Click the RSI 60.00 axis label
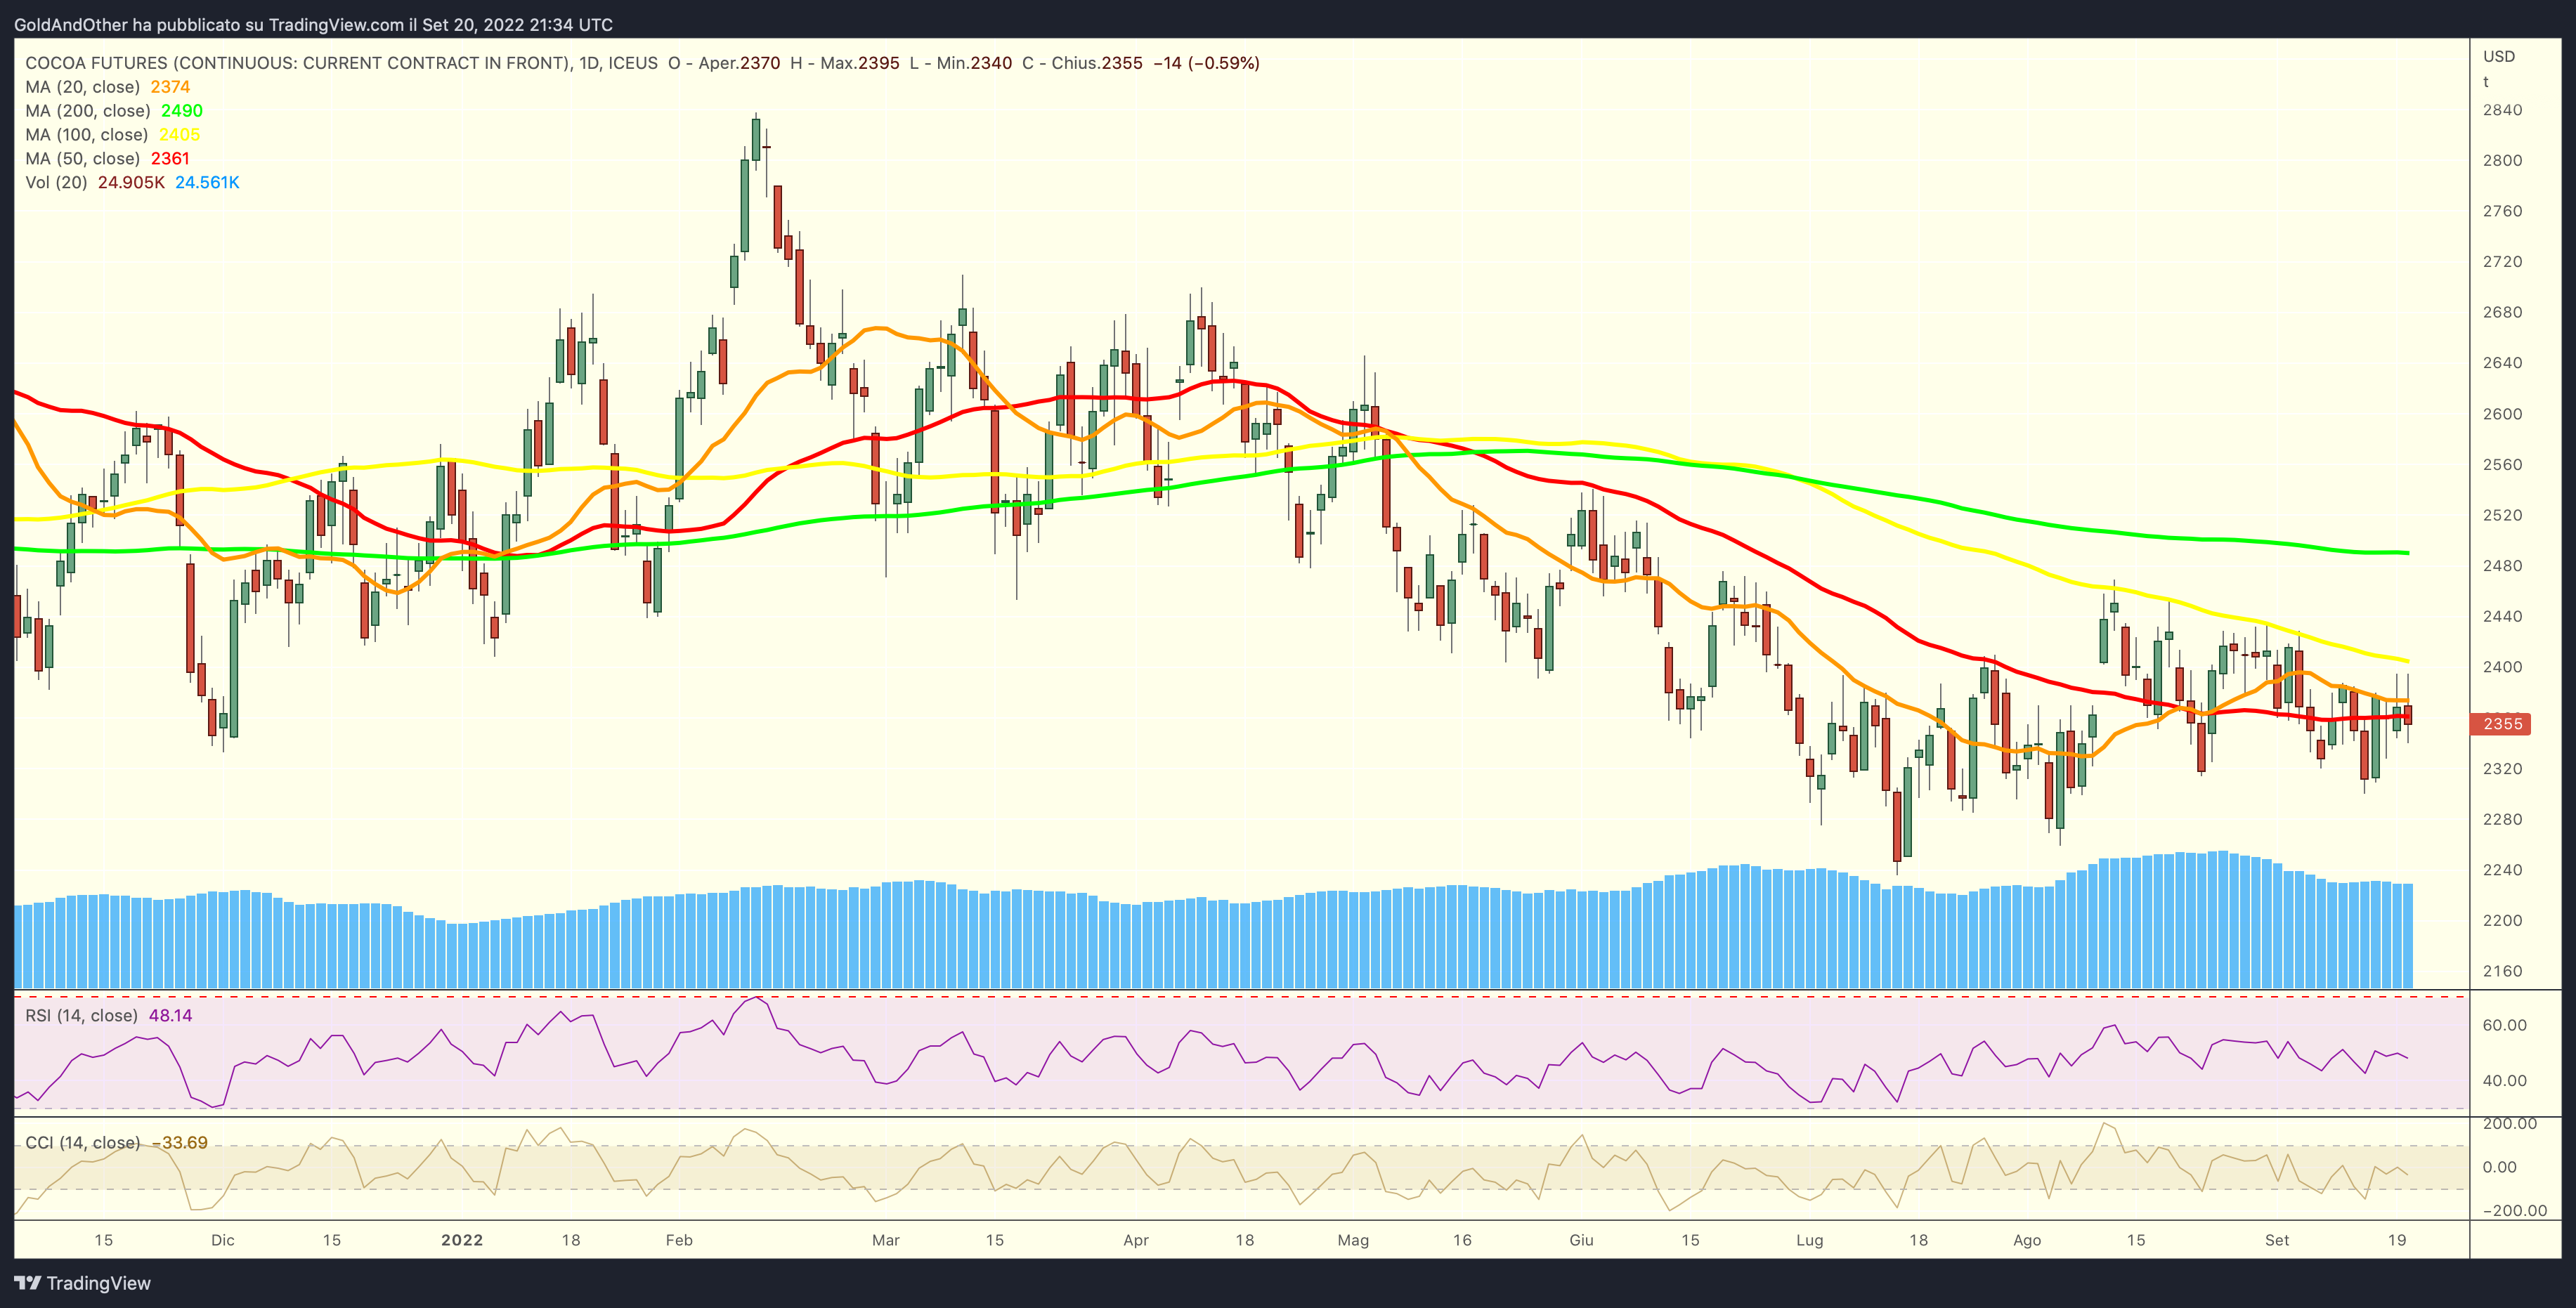Viewport: 2576px width, 1308px height. pos(2504,1025)
